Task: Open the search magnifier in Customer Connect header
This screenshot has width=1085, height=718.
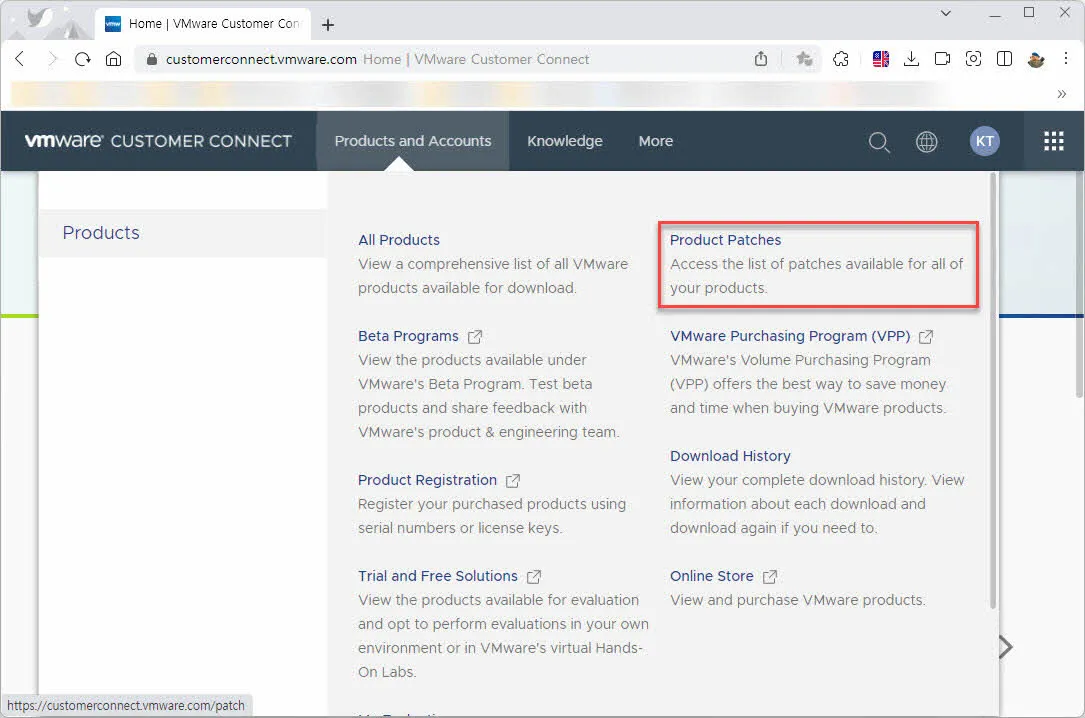Action: (x=879, y=141)
